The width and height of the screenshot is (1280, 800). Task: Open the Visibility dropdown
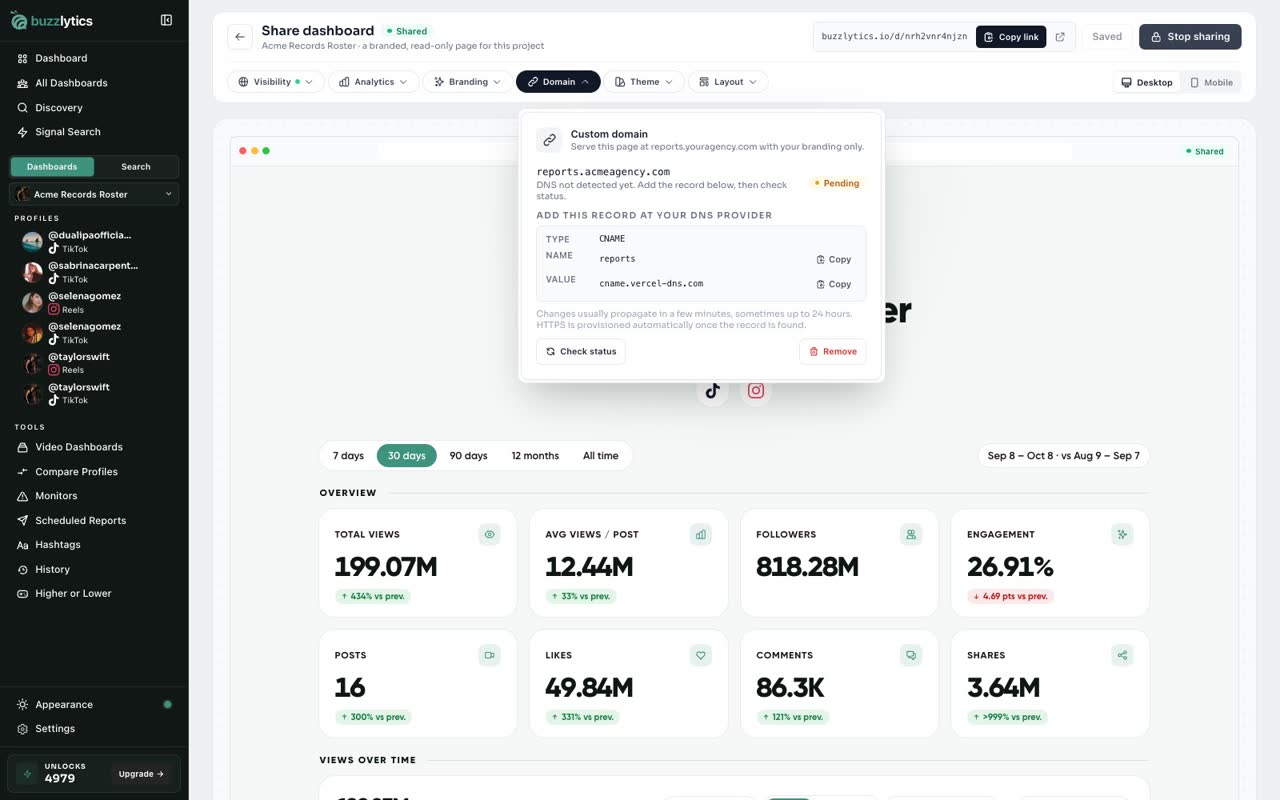tap(276, 82)
